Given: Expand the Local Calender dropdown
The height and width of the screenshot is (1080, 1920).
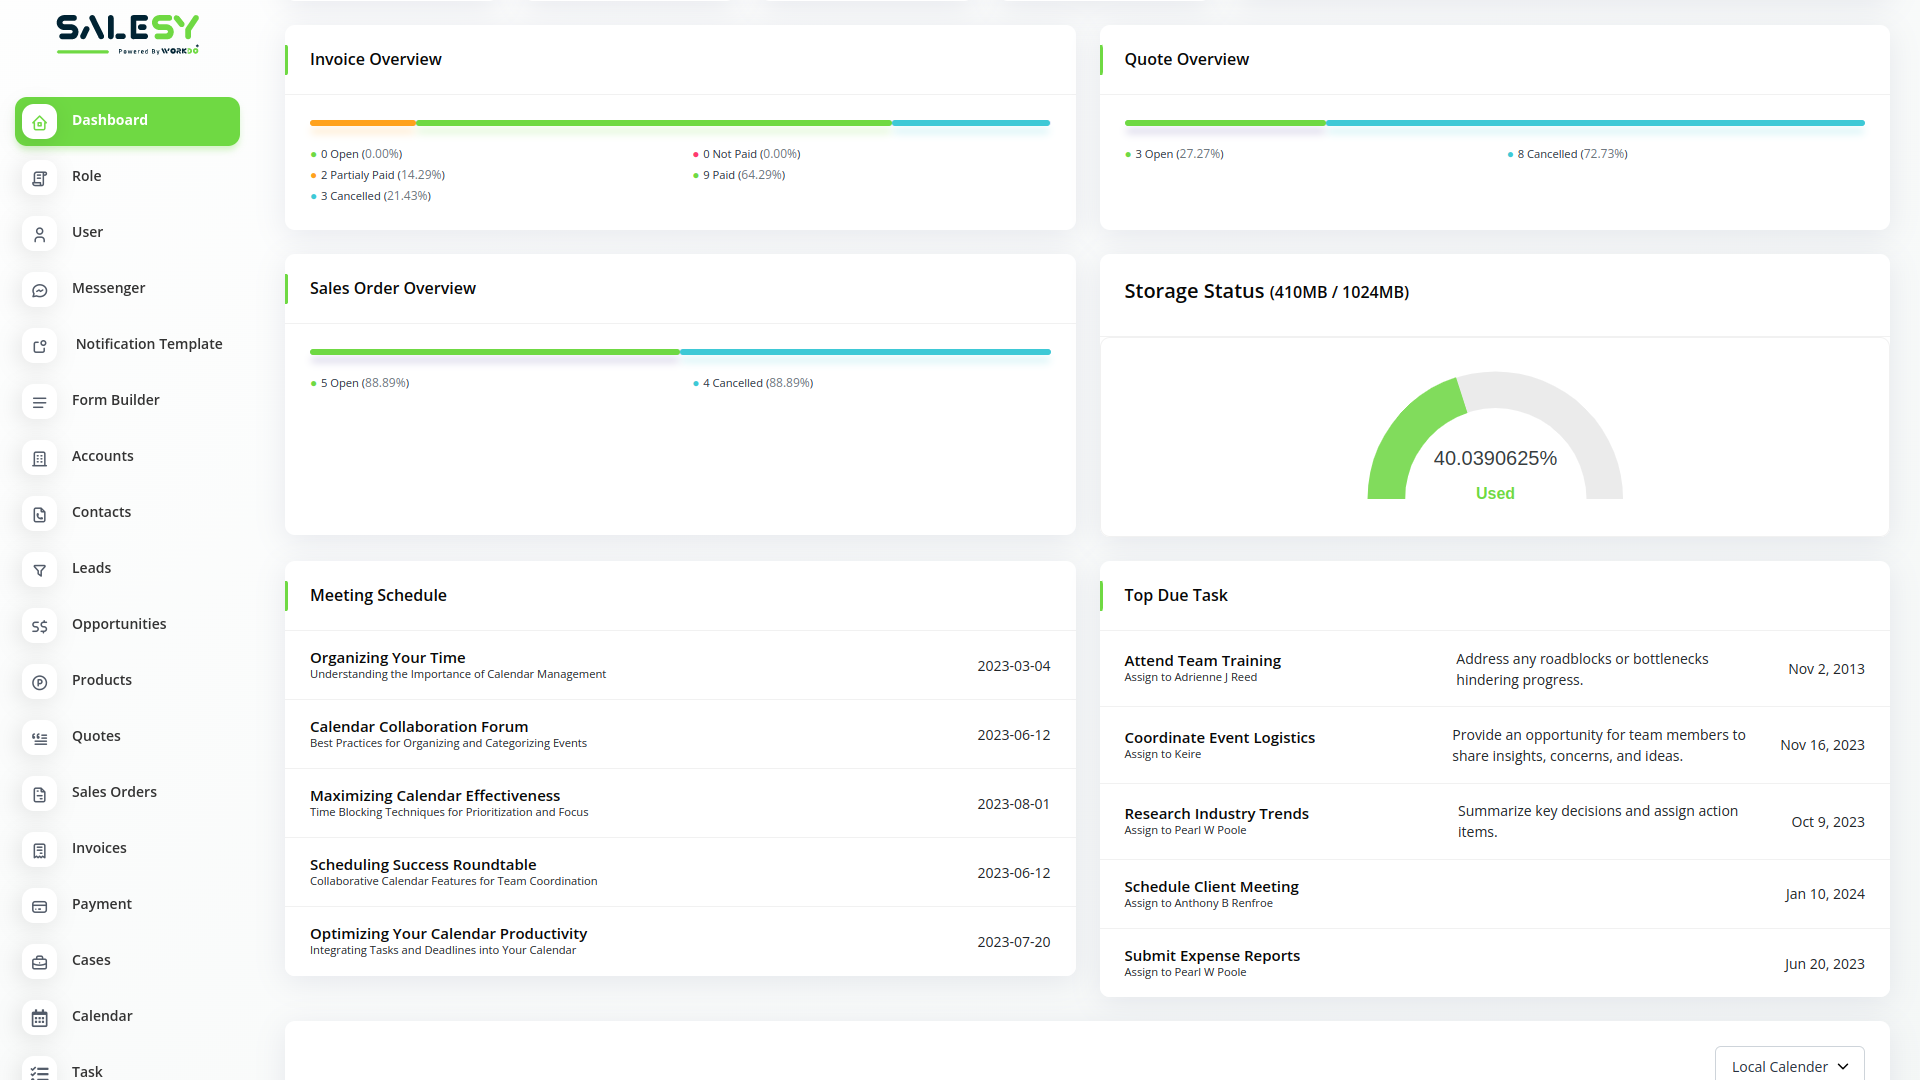Looking at the screenshot, I should 1789,1066.
